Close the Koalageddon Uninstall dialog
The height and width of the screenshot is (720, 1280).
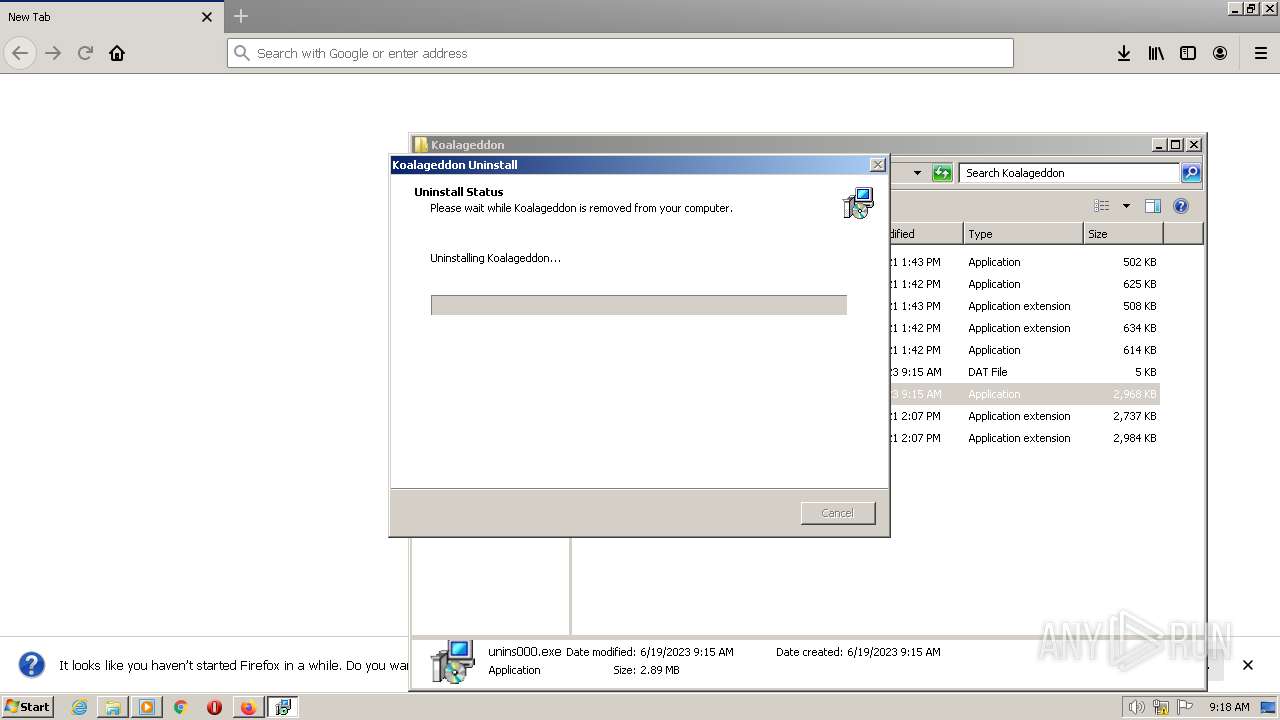click(x=877, y=165)
